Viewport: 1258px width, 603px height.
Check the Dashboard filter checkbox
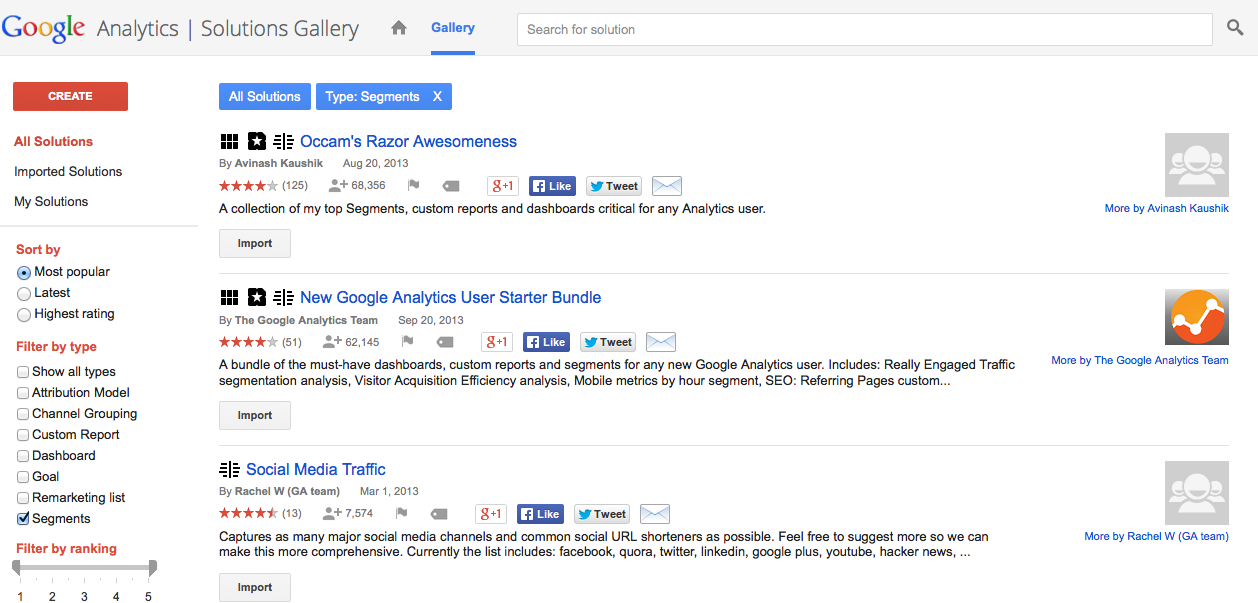tap(23, 456)
